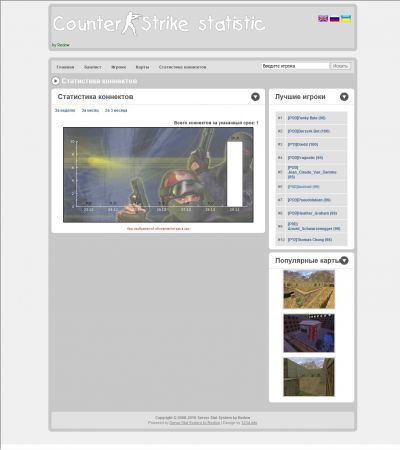Show connects За 3 месяца

(116, 110)
